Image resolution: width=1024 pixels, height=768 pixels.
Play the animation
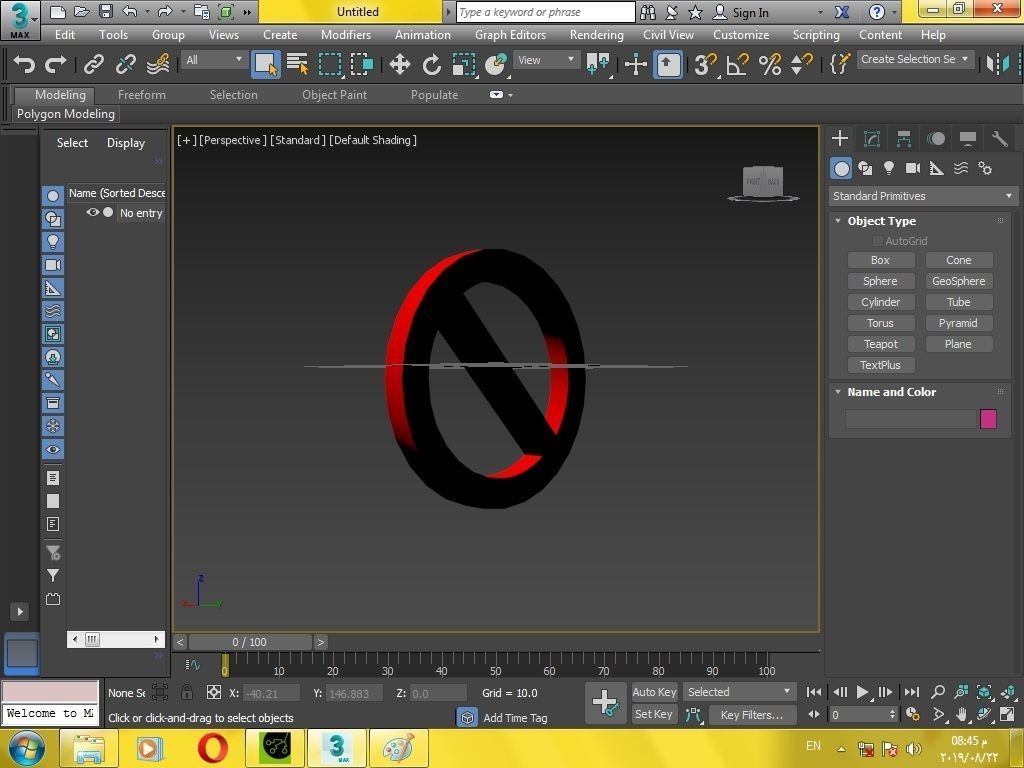(x=862, y=692)
